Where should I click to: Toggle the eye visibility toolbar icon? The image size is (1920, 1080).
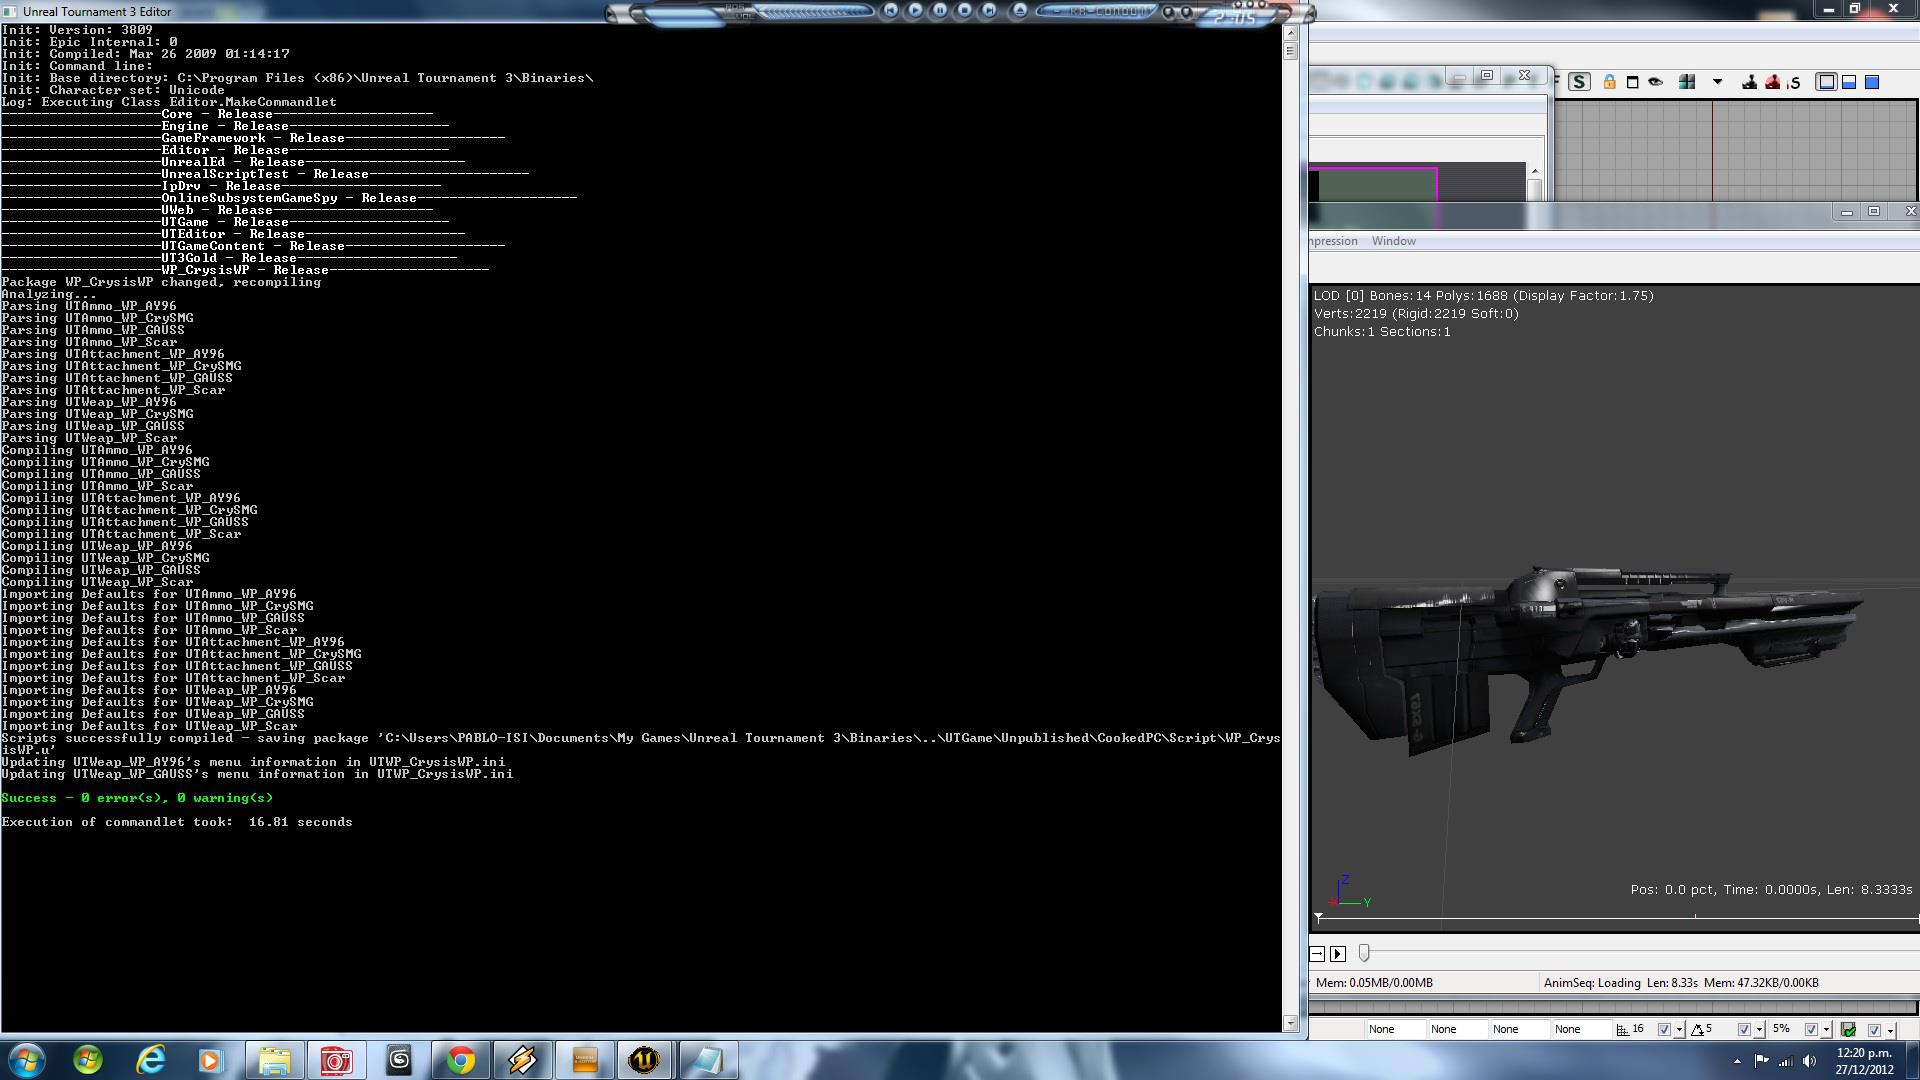coord(1656,82)
